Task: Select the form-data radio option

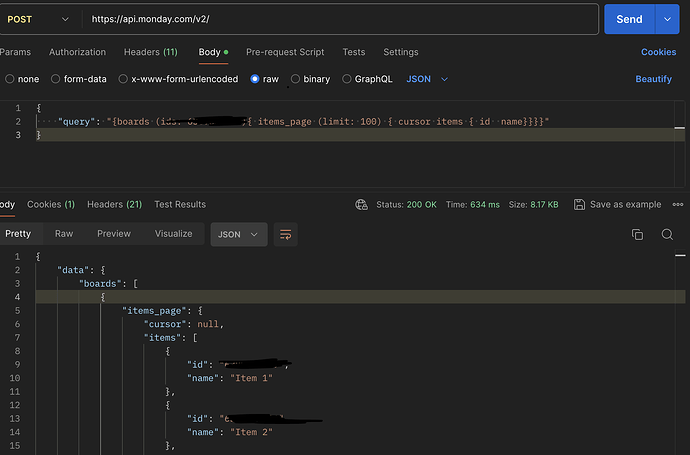Action: tap(79, 79)
